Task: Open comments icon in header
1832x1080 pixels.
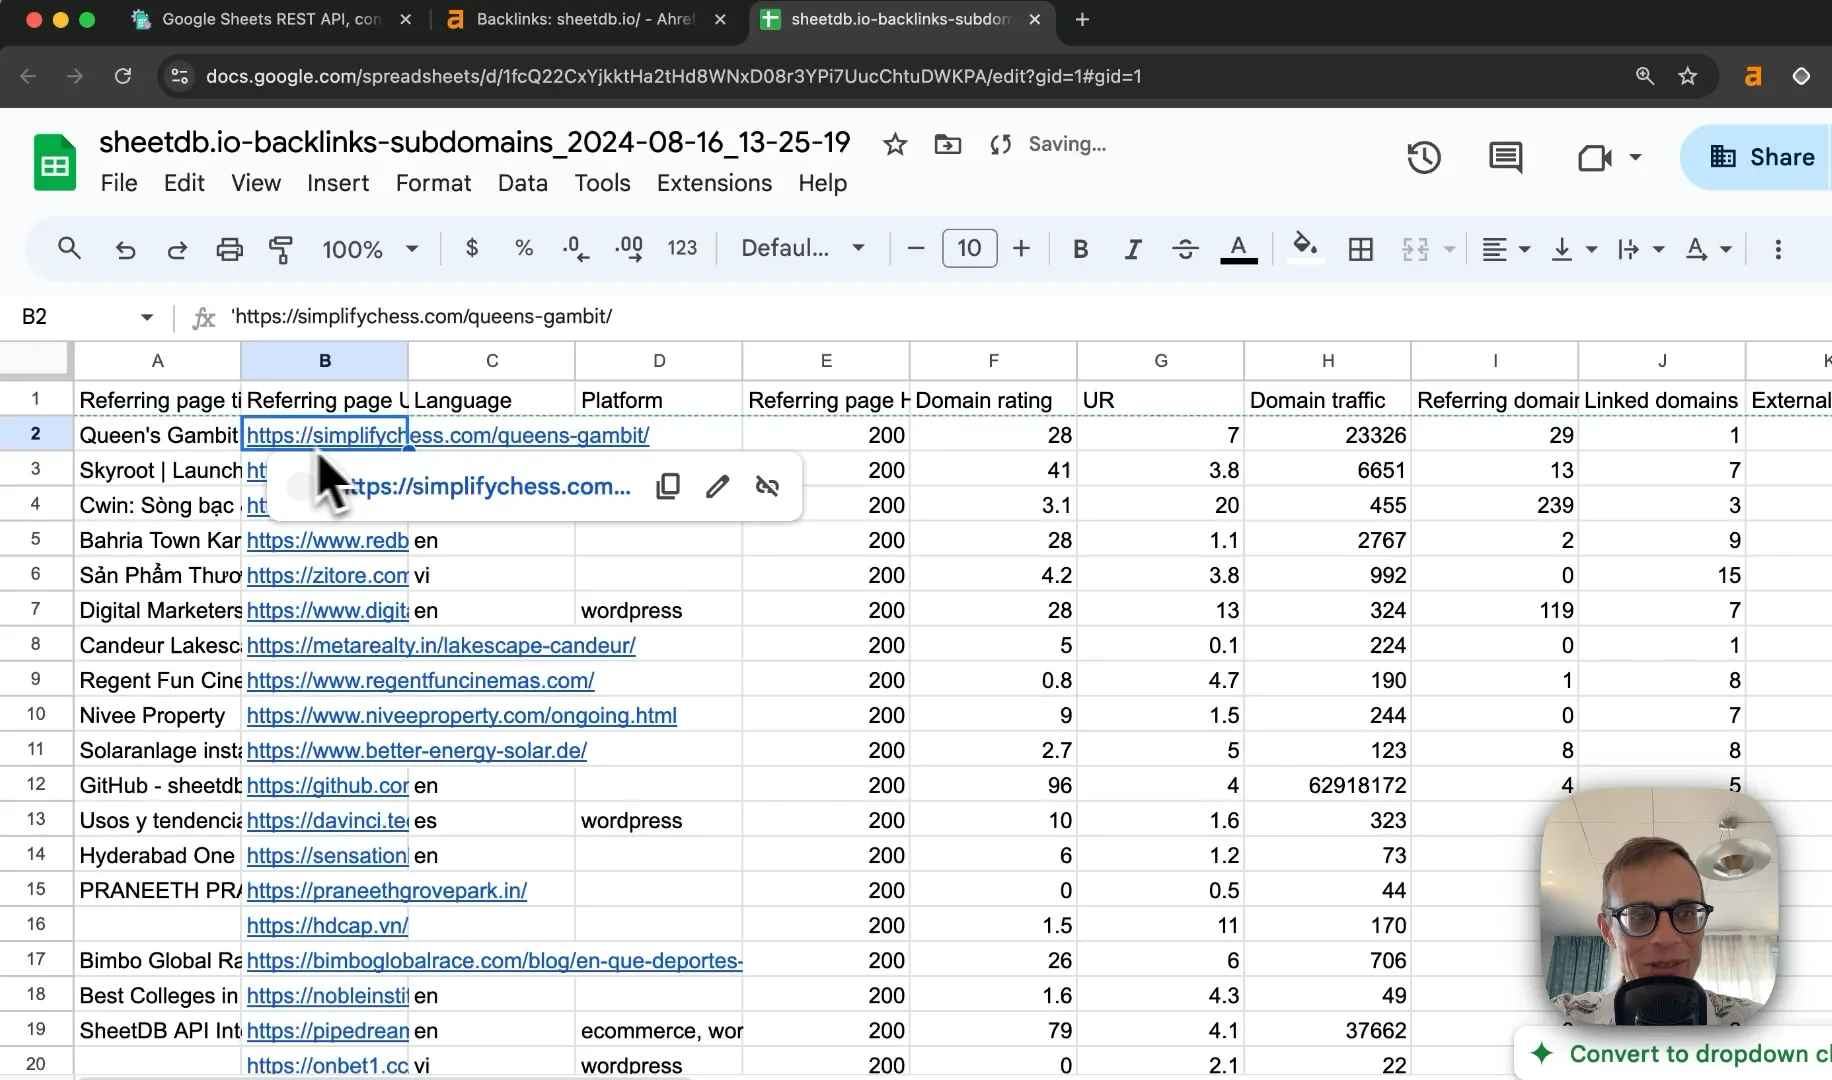Action: 1505,157
